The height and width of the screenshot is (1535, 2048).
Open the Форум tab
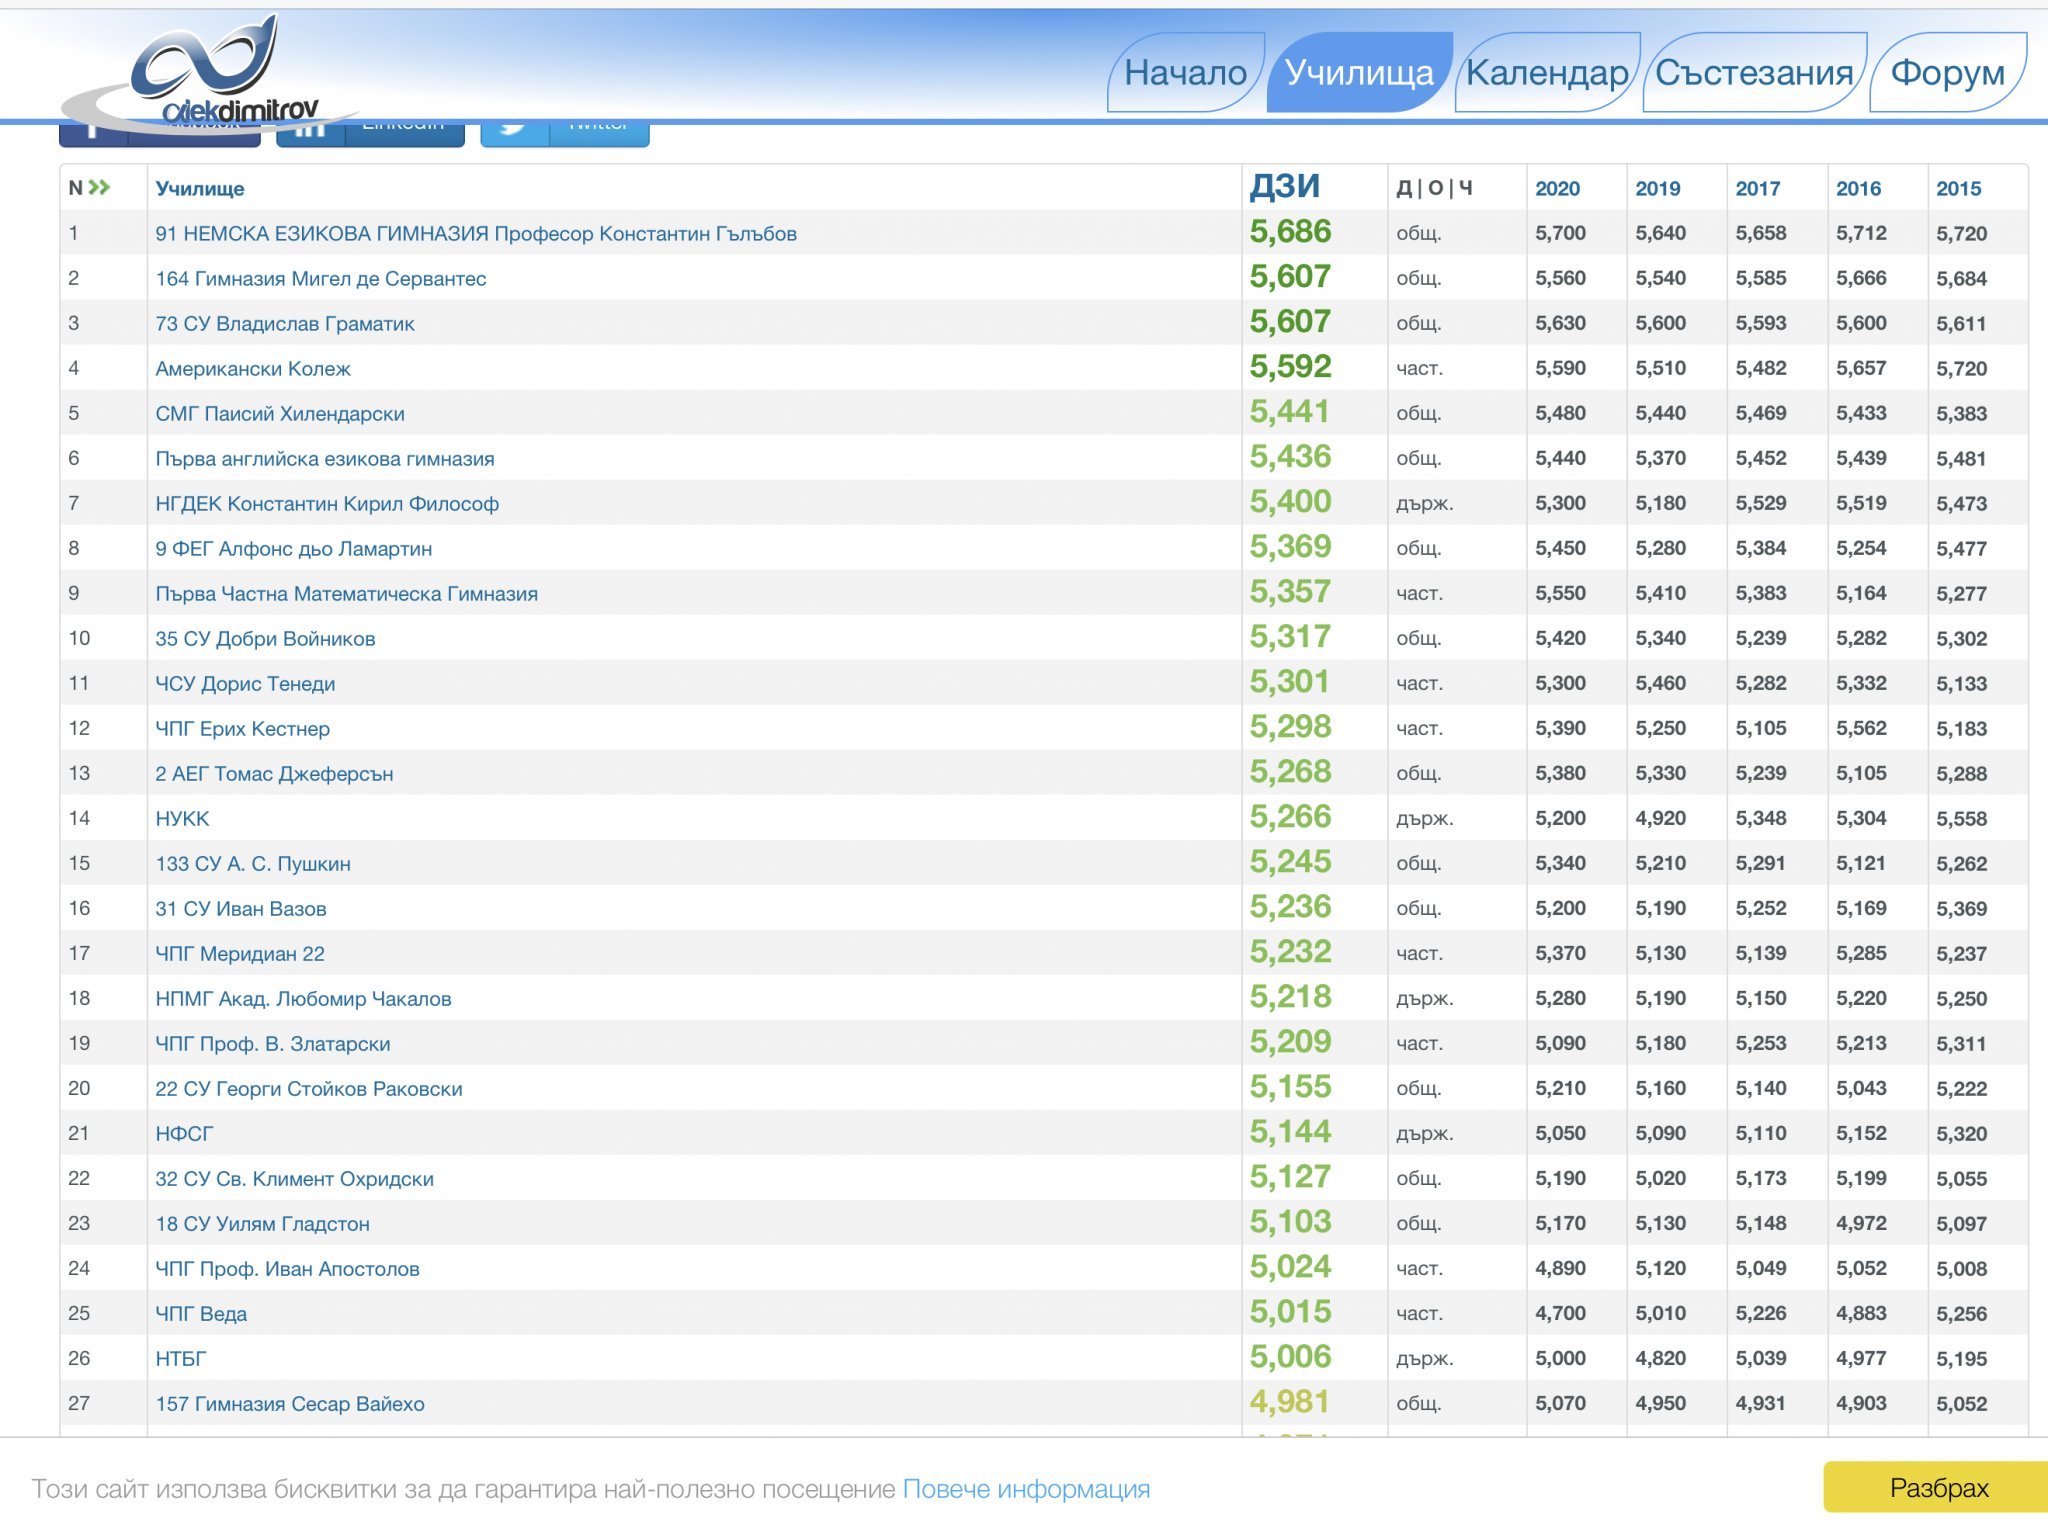(x=1947, y=72)
